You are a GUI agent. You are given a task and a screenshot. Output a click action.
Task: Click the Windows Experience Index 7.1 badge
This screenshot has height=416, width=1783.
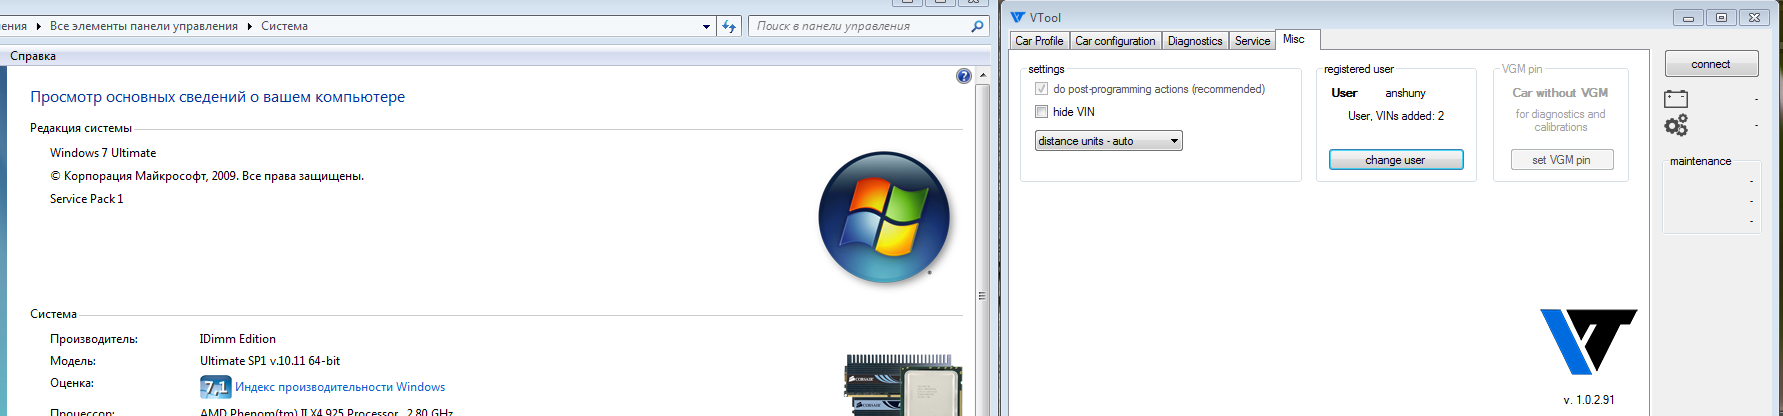pos(215,387)
